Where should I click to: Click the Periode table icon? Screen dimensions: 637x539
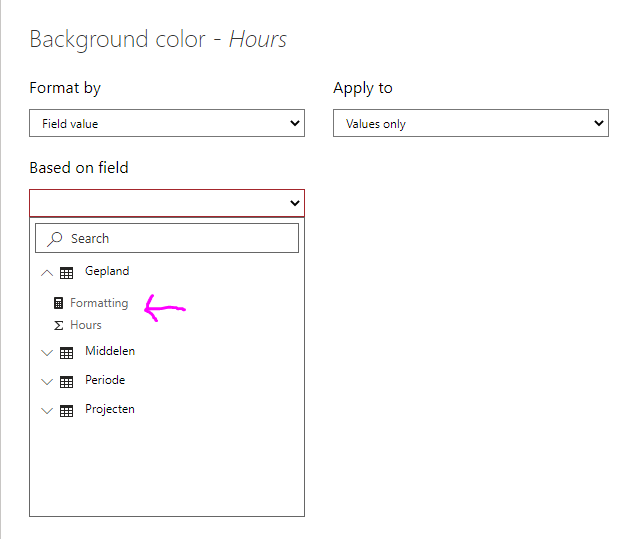[x=67, y=382]
